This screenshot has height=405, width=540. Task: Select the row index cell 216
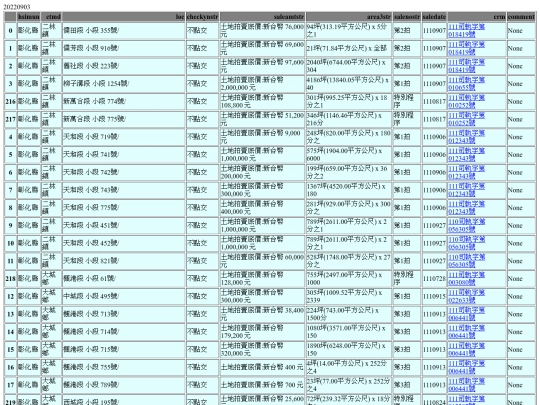[x=10, y=101]
